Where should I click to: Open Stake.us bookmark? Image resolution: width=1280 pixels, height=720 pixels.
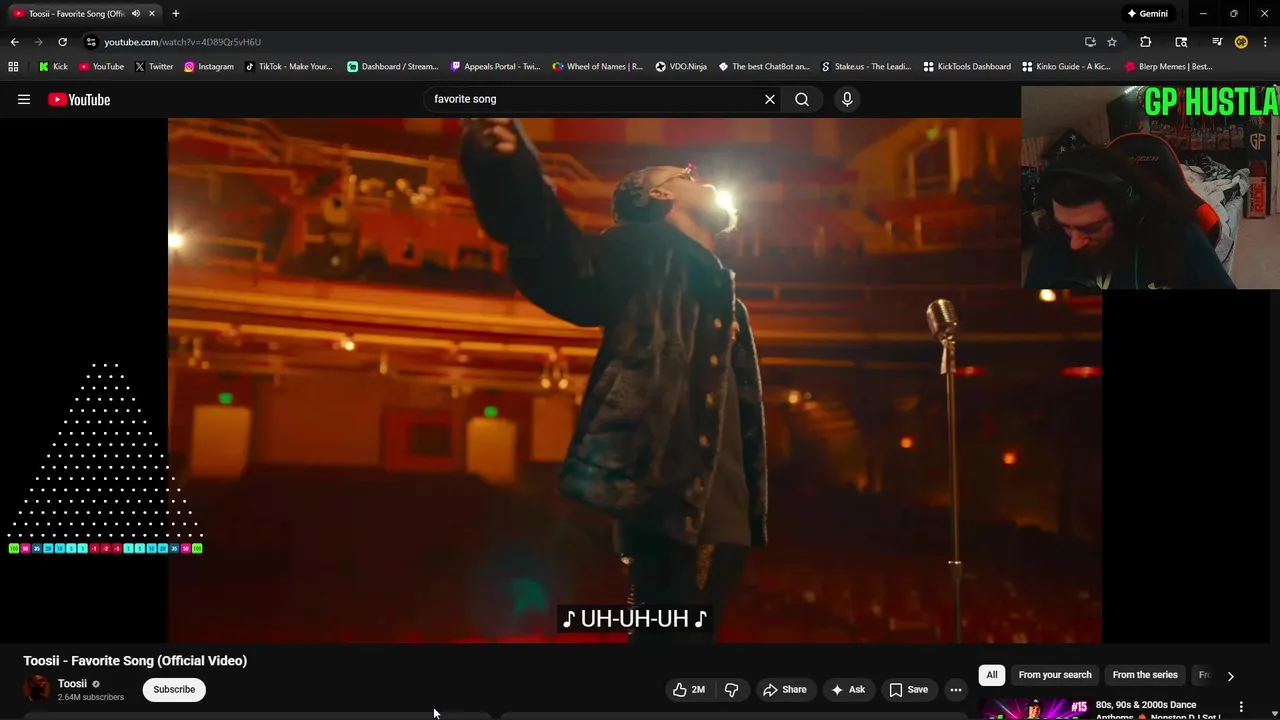(x=866, y=67)
